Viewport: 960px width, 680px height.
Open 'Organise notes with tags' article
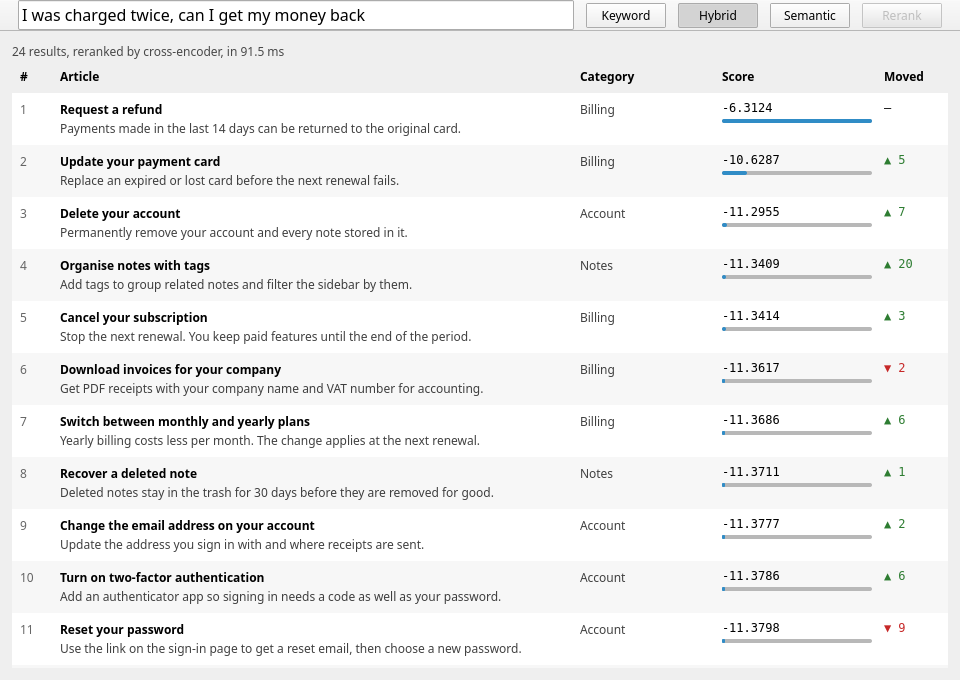point(135,266)
